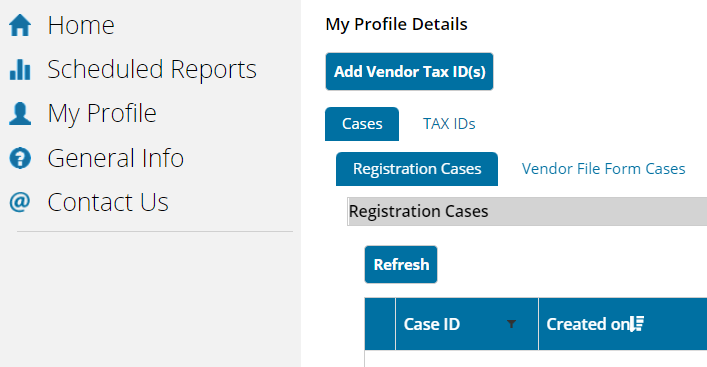This screenshot has height=367, width=707.
Task: Switch to the TAX IDs tab
Action: pos(449,124)
